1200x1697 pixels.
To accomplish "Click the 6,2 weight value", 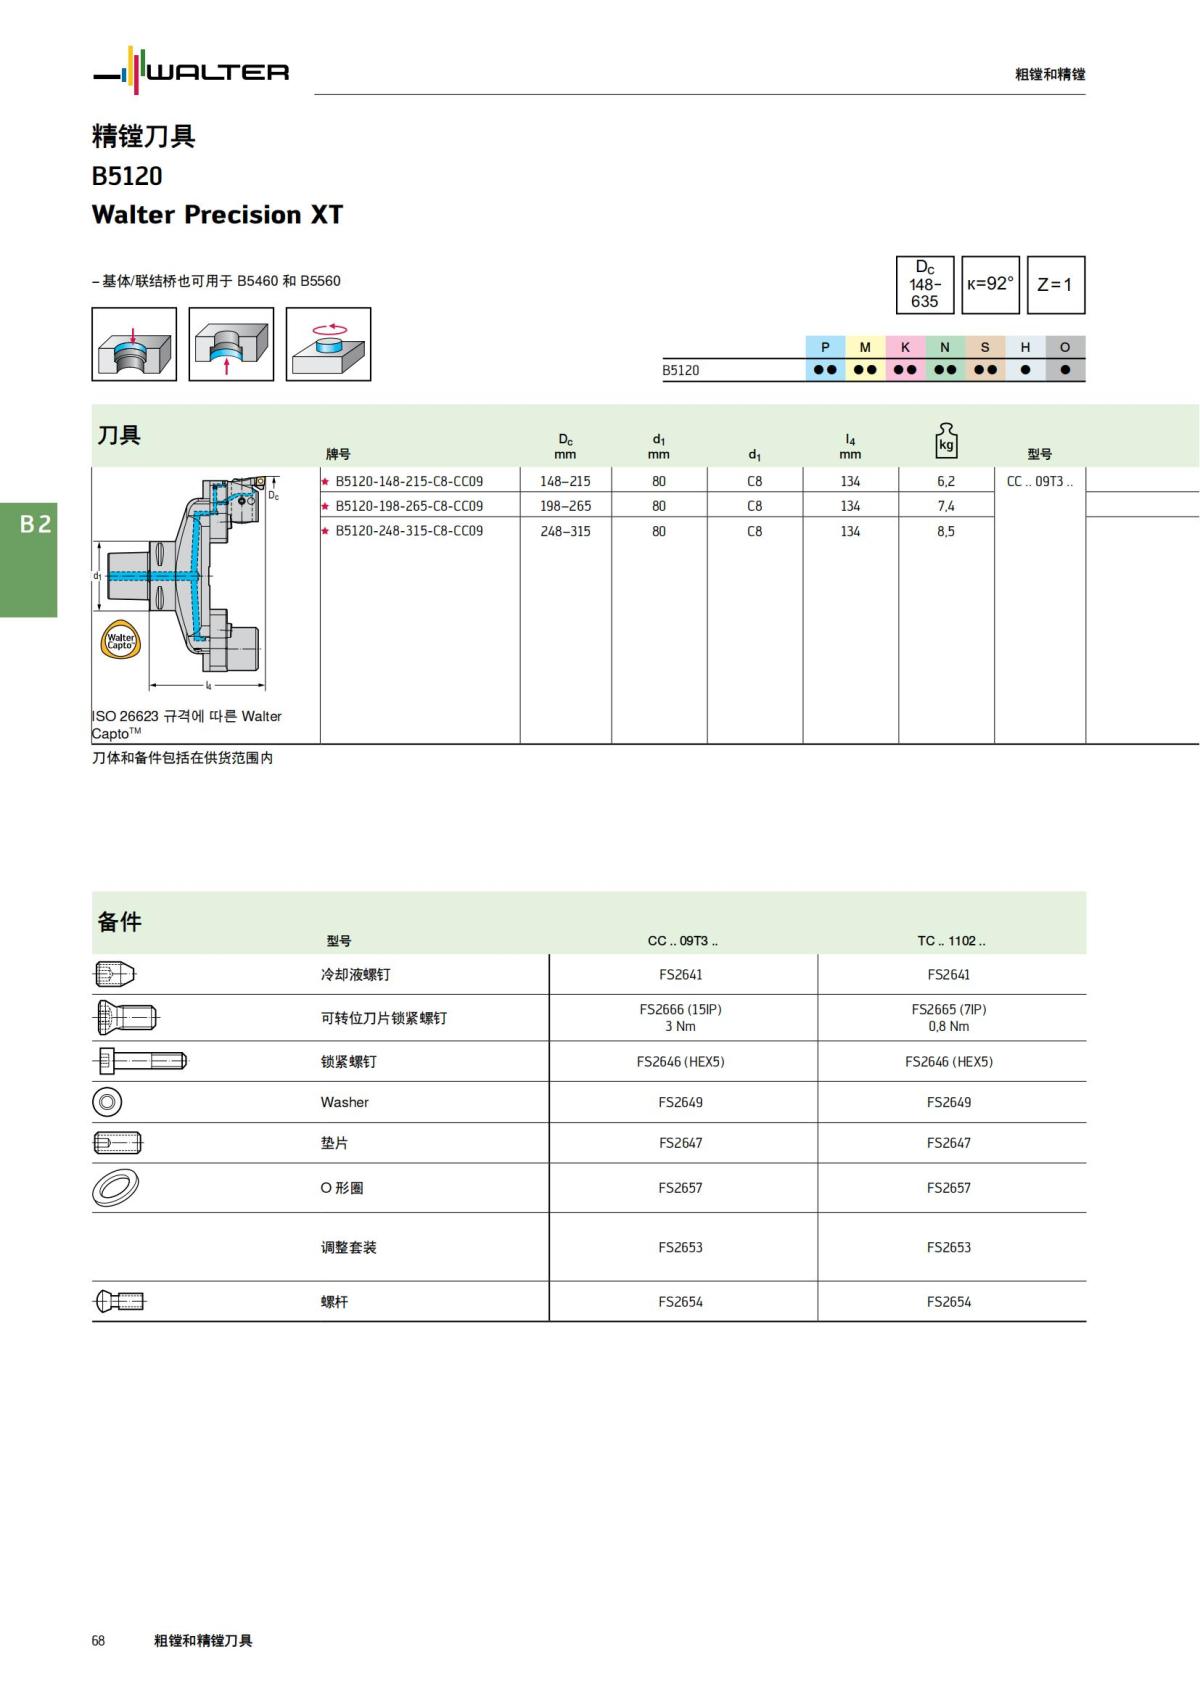I will (946, 481).
